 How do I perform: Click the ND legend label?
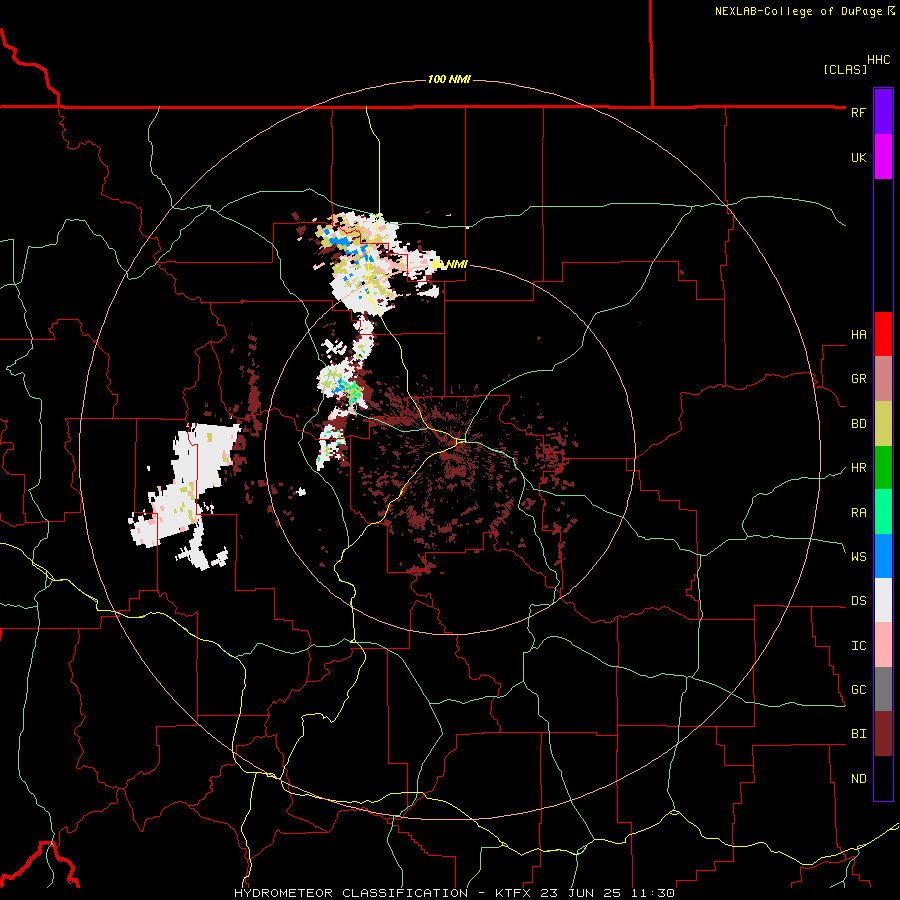[858, 779]
